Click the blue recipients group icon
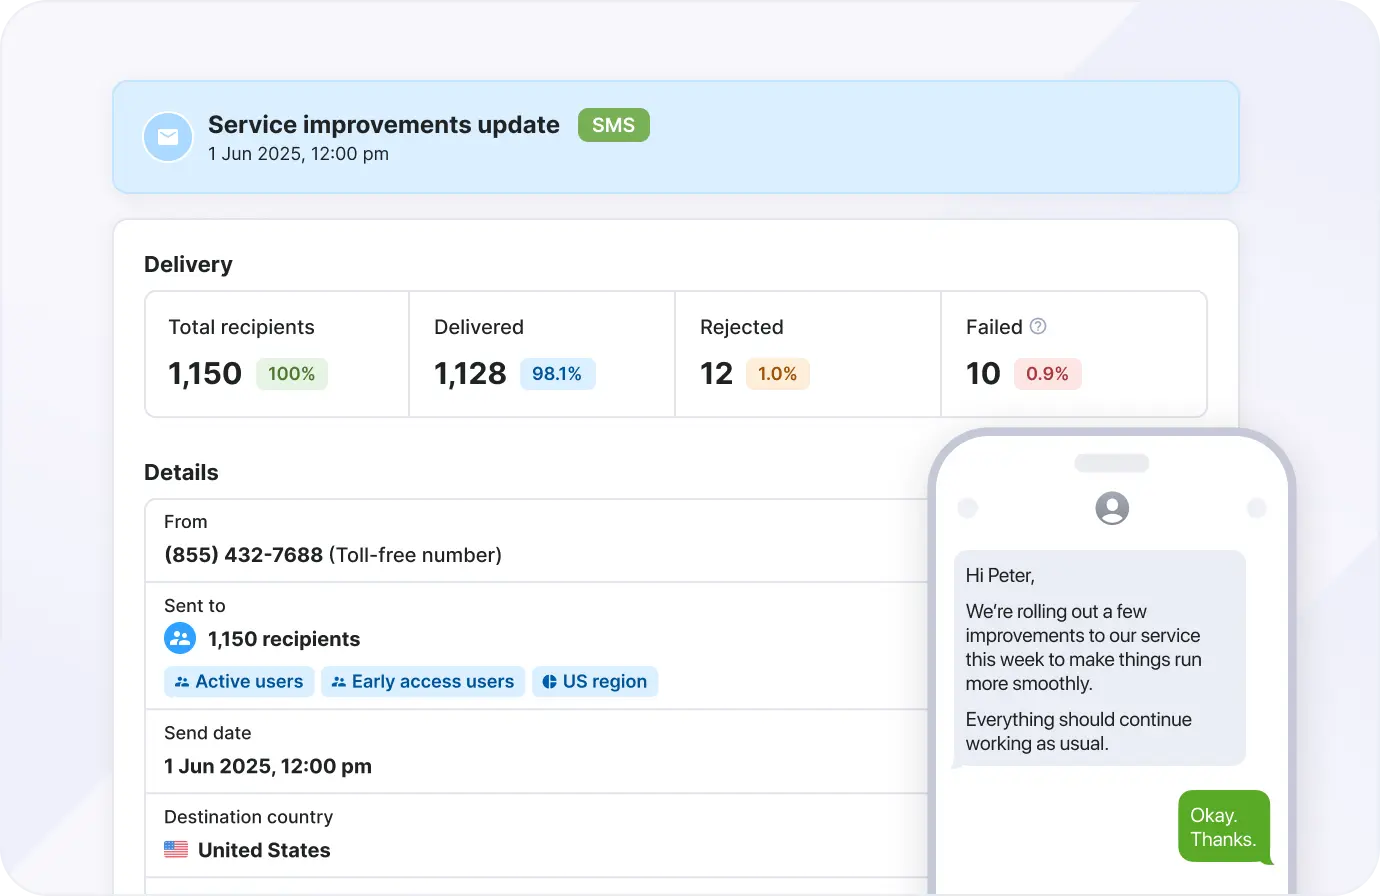The width and height of the screenshot is (1380, 896). point(180,638)
